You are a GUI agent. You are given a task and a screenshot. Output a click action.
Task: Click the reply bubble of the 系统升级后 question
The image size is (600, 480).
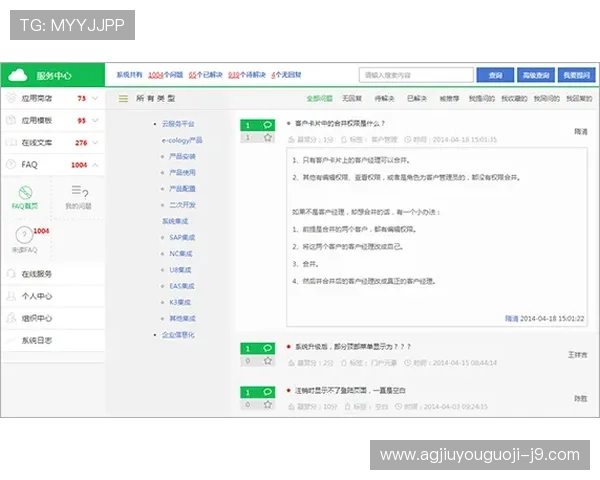pos(267,348)
